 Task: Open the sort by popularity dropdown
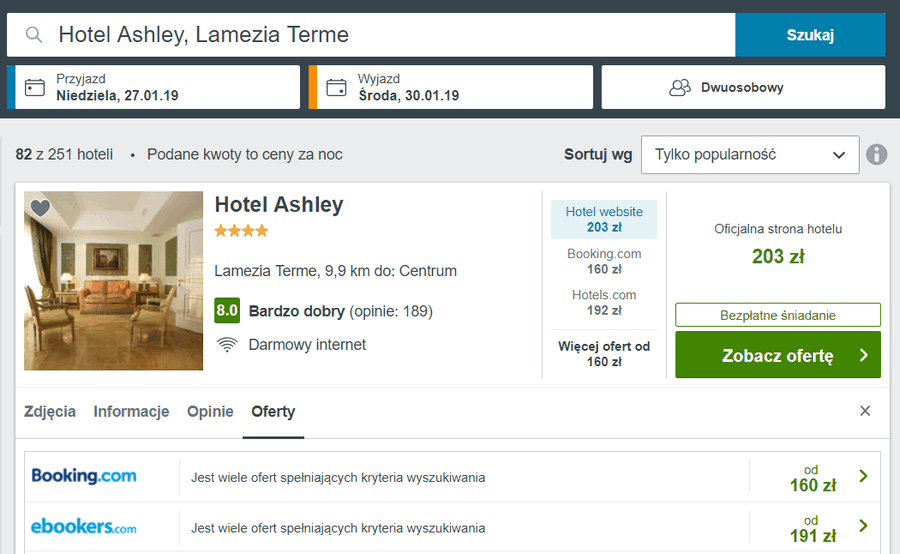pos(749,155)
